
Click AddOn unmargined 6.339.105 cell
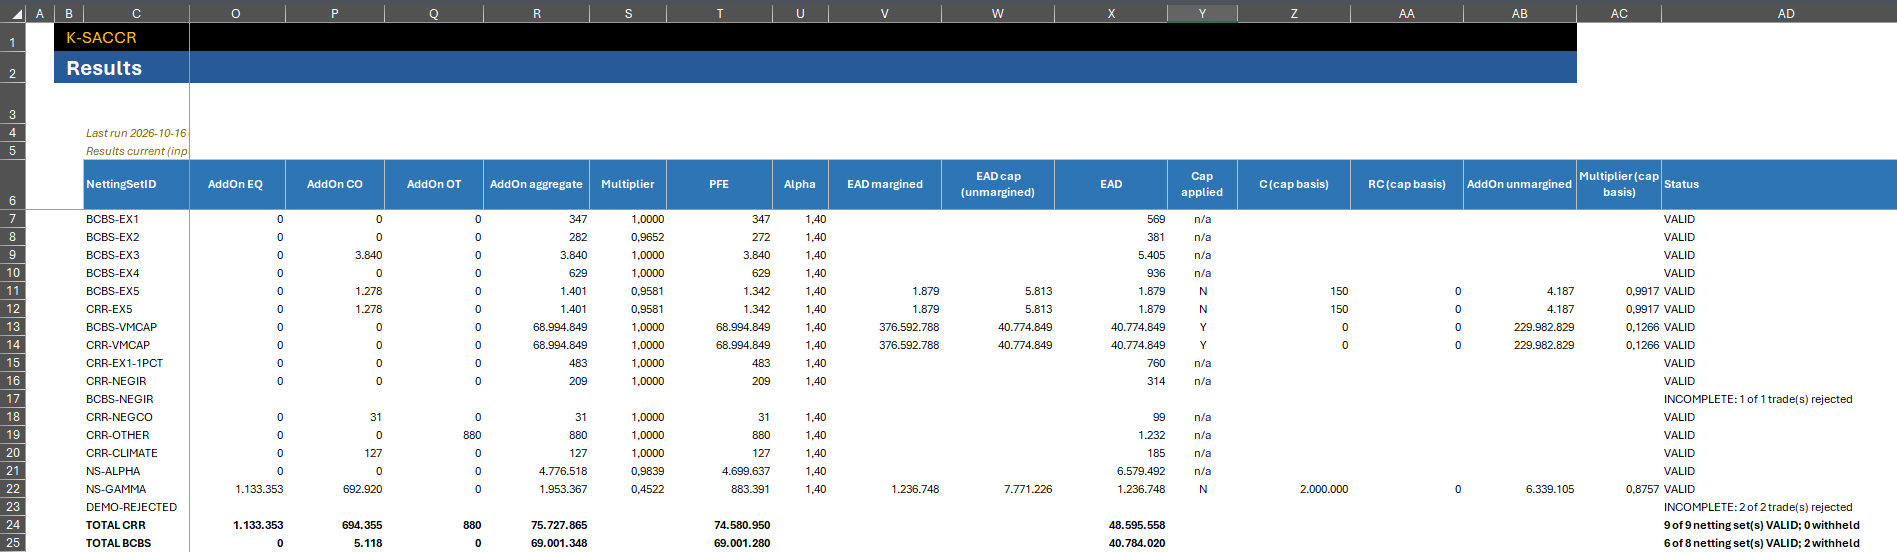click(x=1520, y=489)
